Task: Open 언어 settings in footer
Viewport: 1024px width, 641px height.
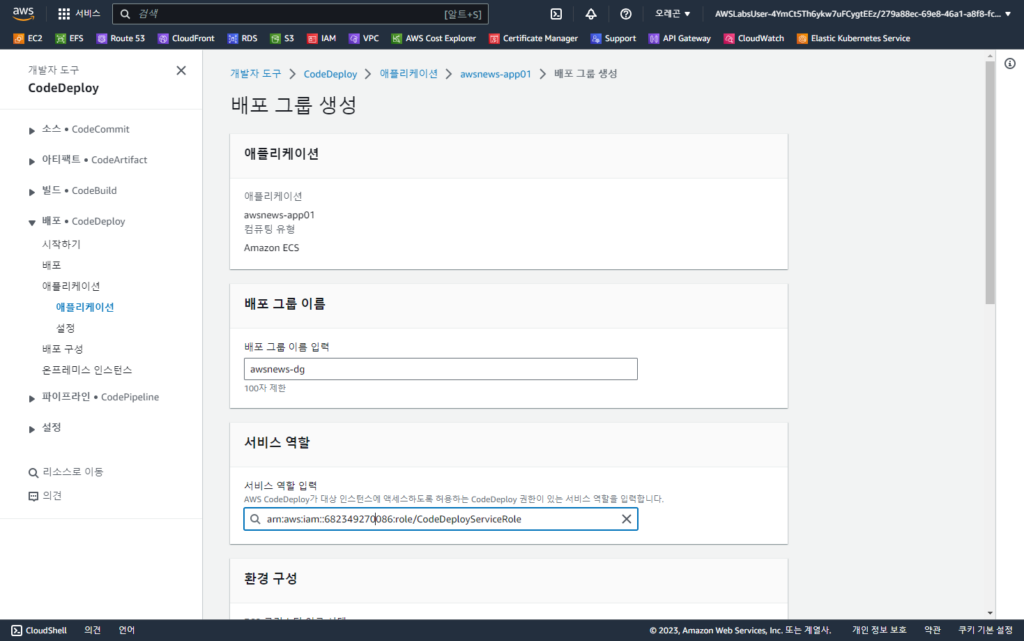Action: (127, 631)
